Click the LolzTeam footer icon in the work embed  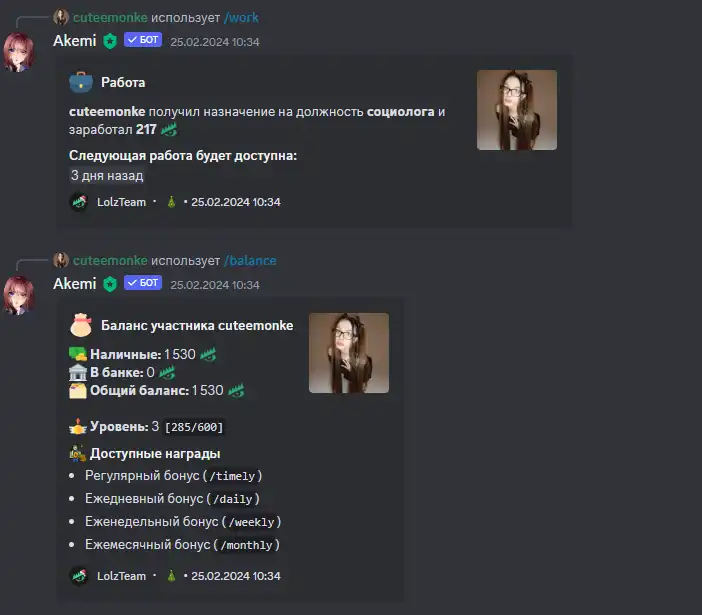click(80, 202)
